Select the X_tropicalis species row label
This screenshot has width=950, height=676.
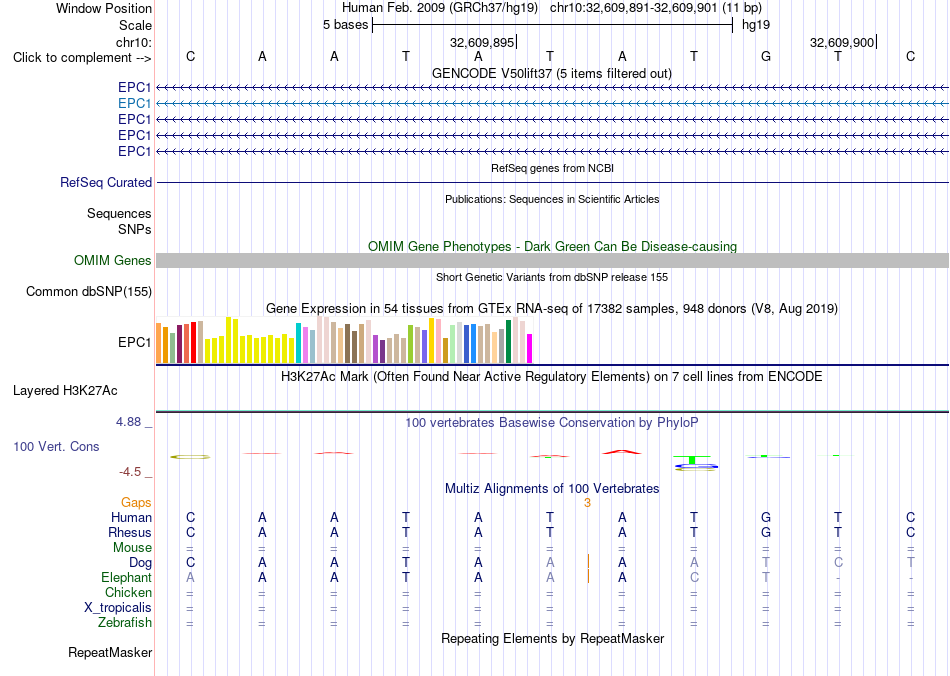pos(118,608)
